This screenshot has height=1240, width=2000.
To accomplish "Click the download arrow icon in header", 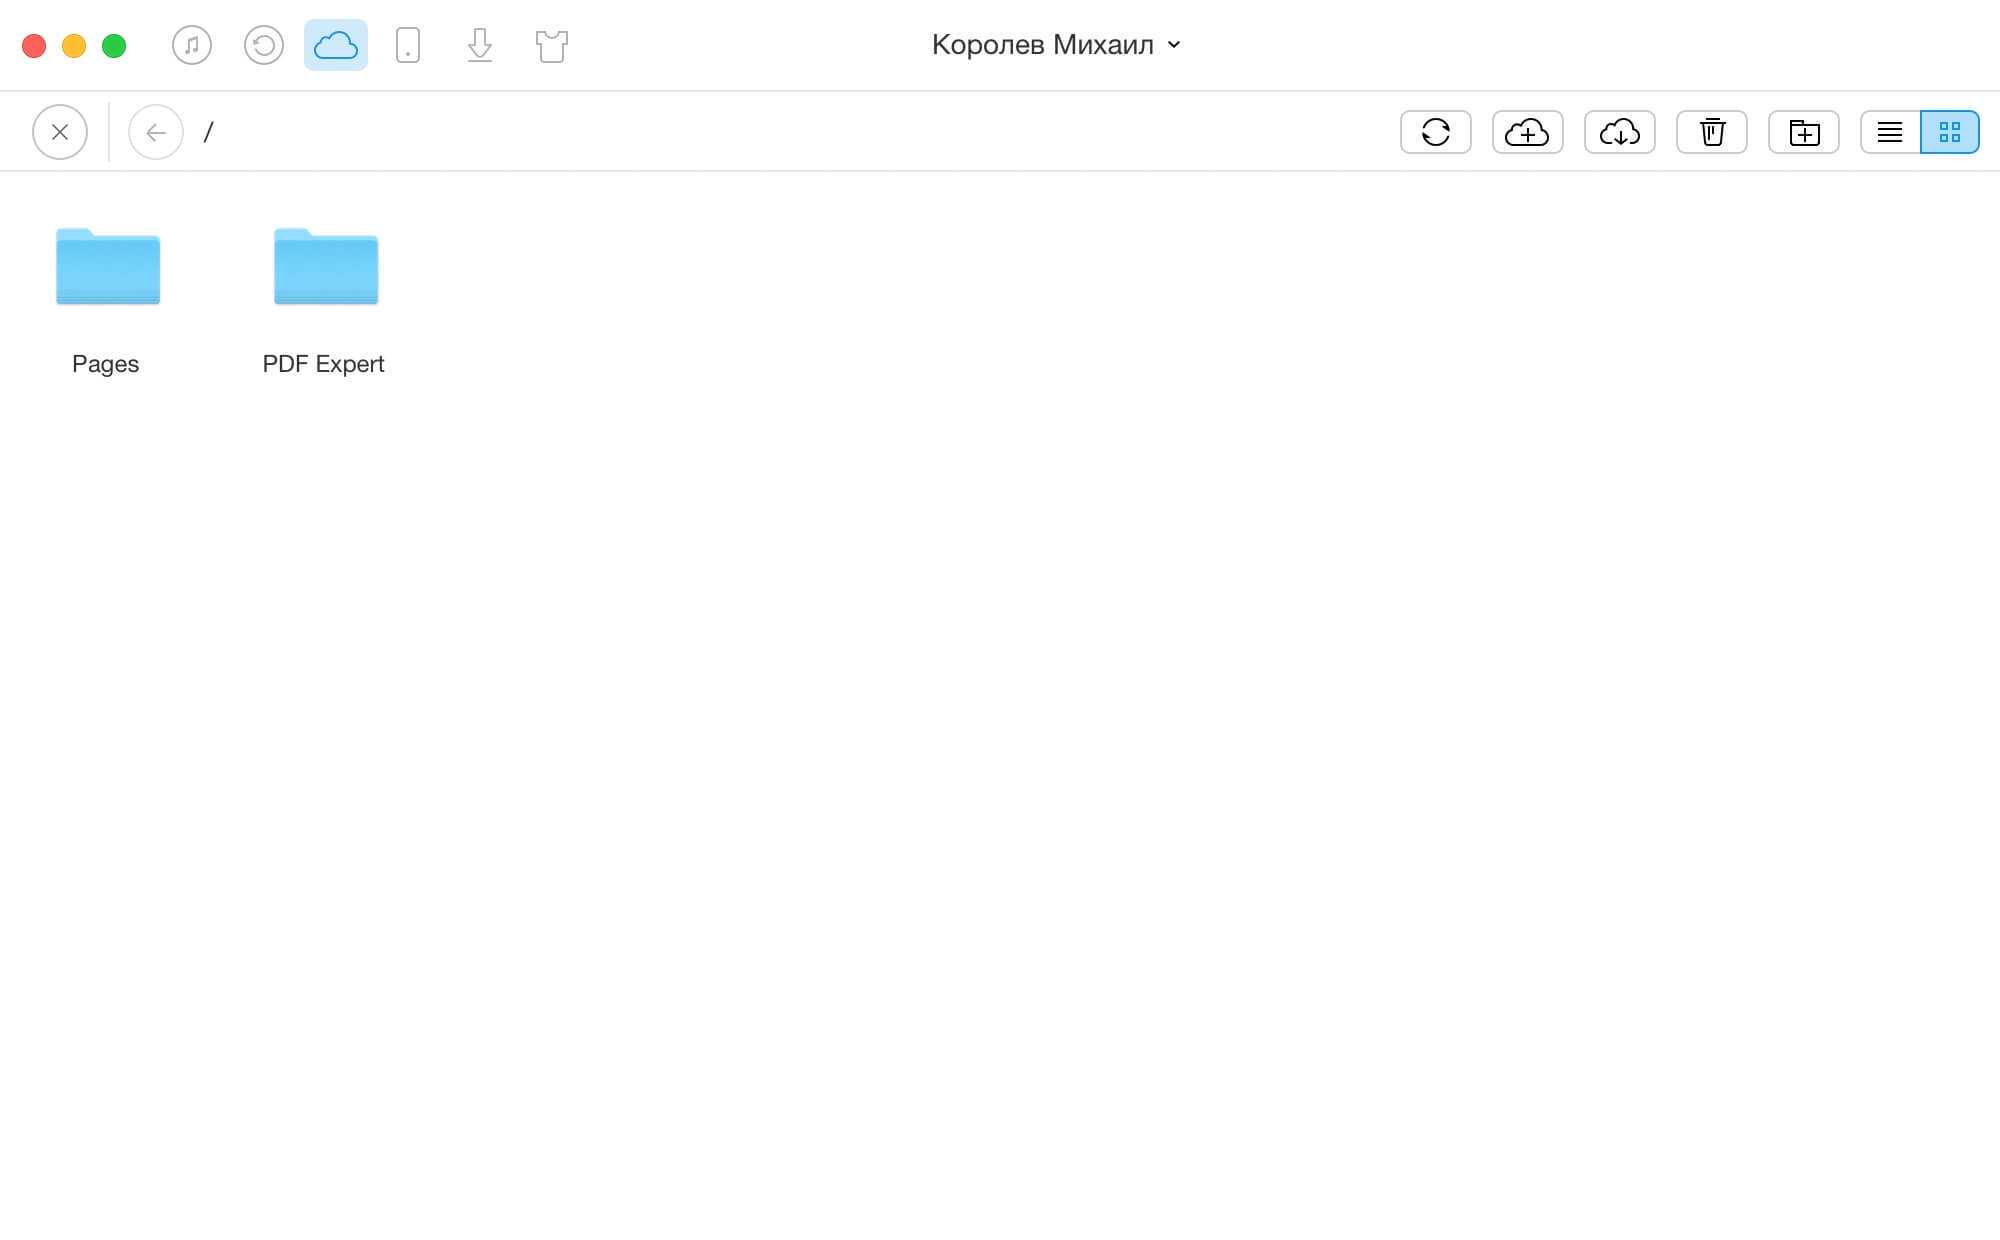I will pyautogui.click(x=480, y=45).
